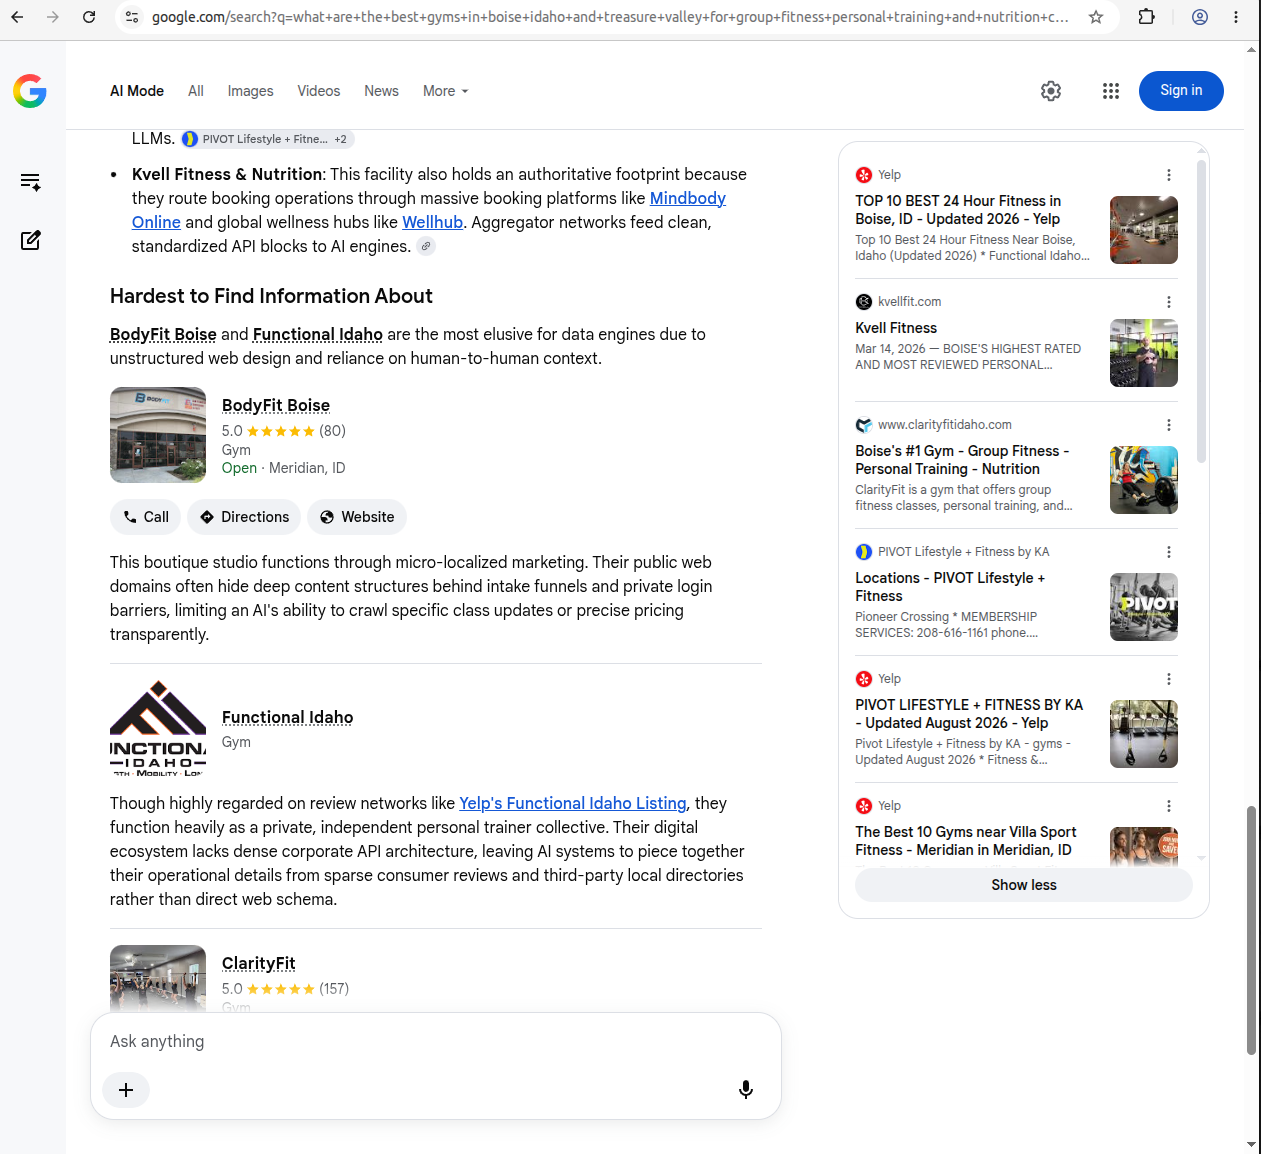The height and width of the screenshot is (1154, 1261).
Task: Click the plus attach button in prompt box
Action: [x=126, y=1090]
